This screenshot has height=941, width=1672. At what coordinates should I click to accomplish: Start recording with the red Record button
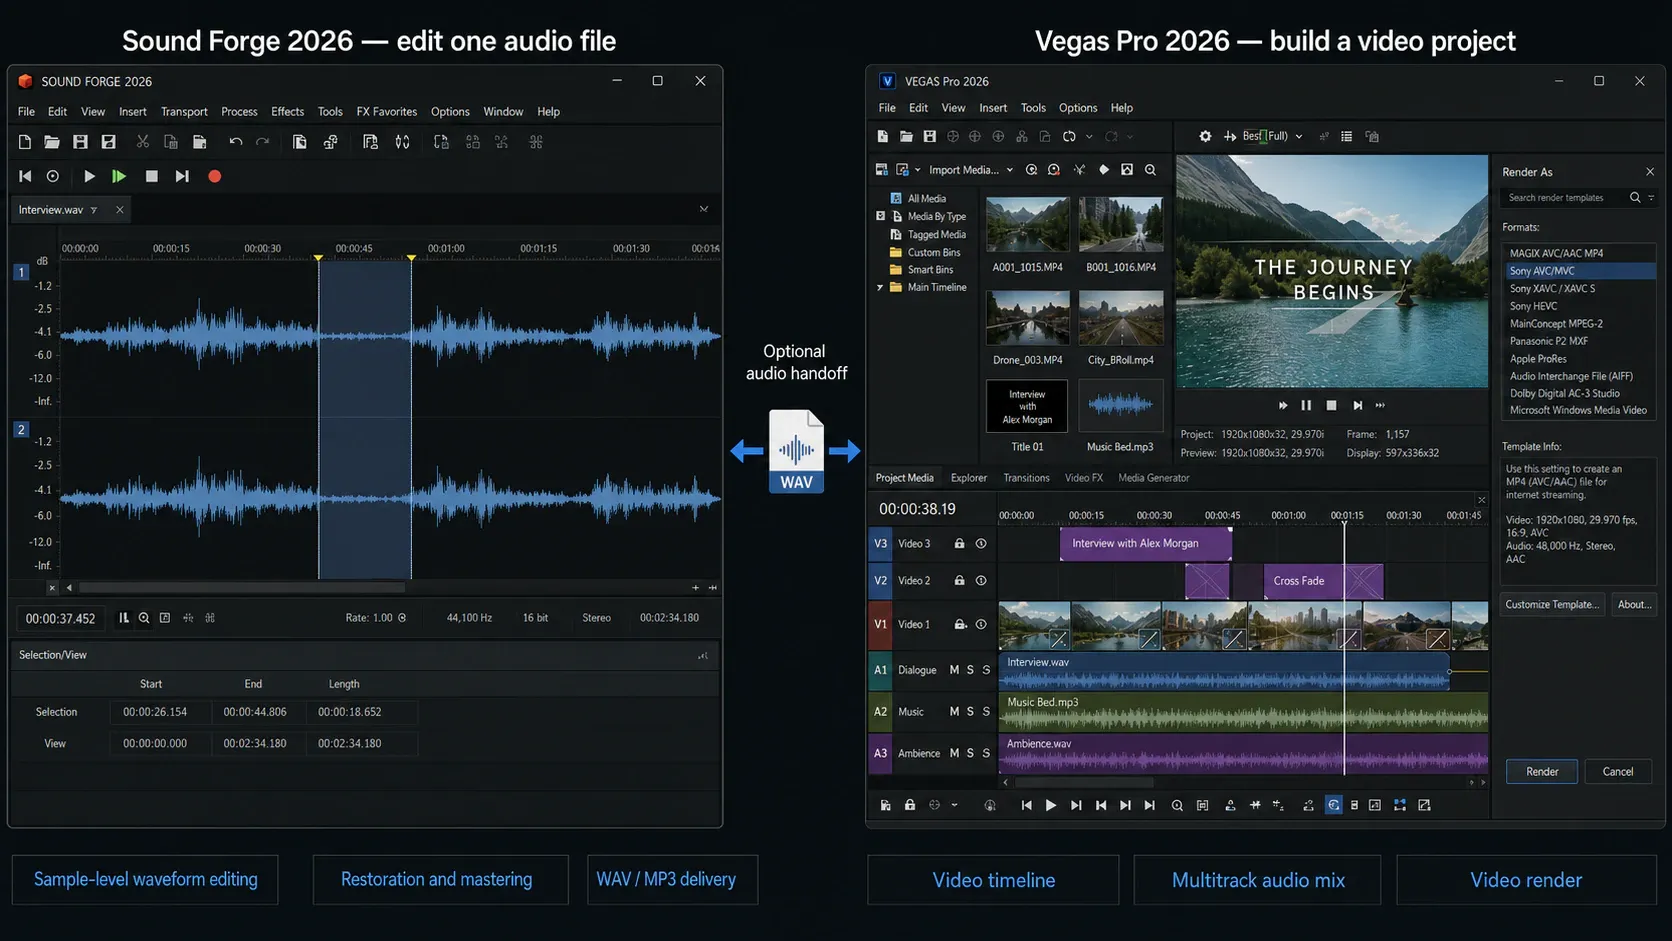214,176
